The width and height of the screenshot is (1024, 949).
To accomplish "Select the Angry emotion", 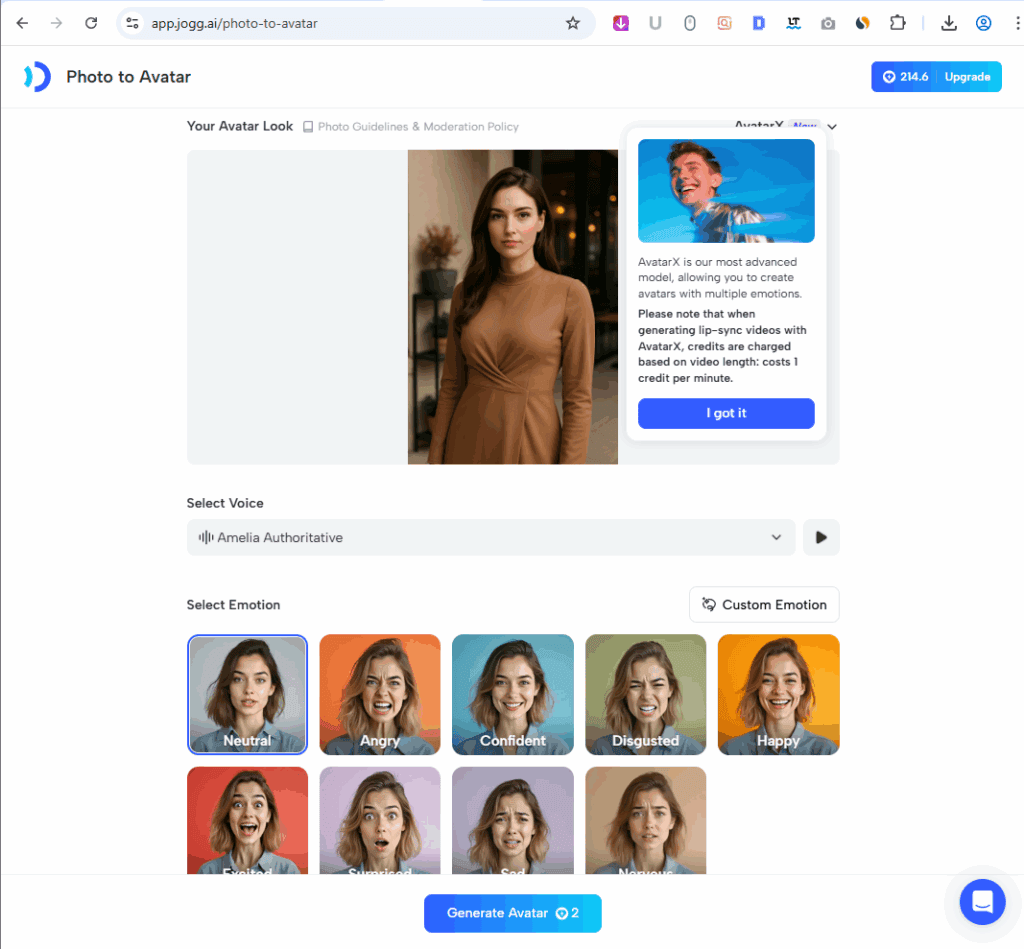I will click(x=380, y=694).
